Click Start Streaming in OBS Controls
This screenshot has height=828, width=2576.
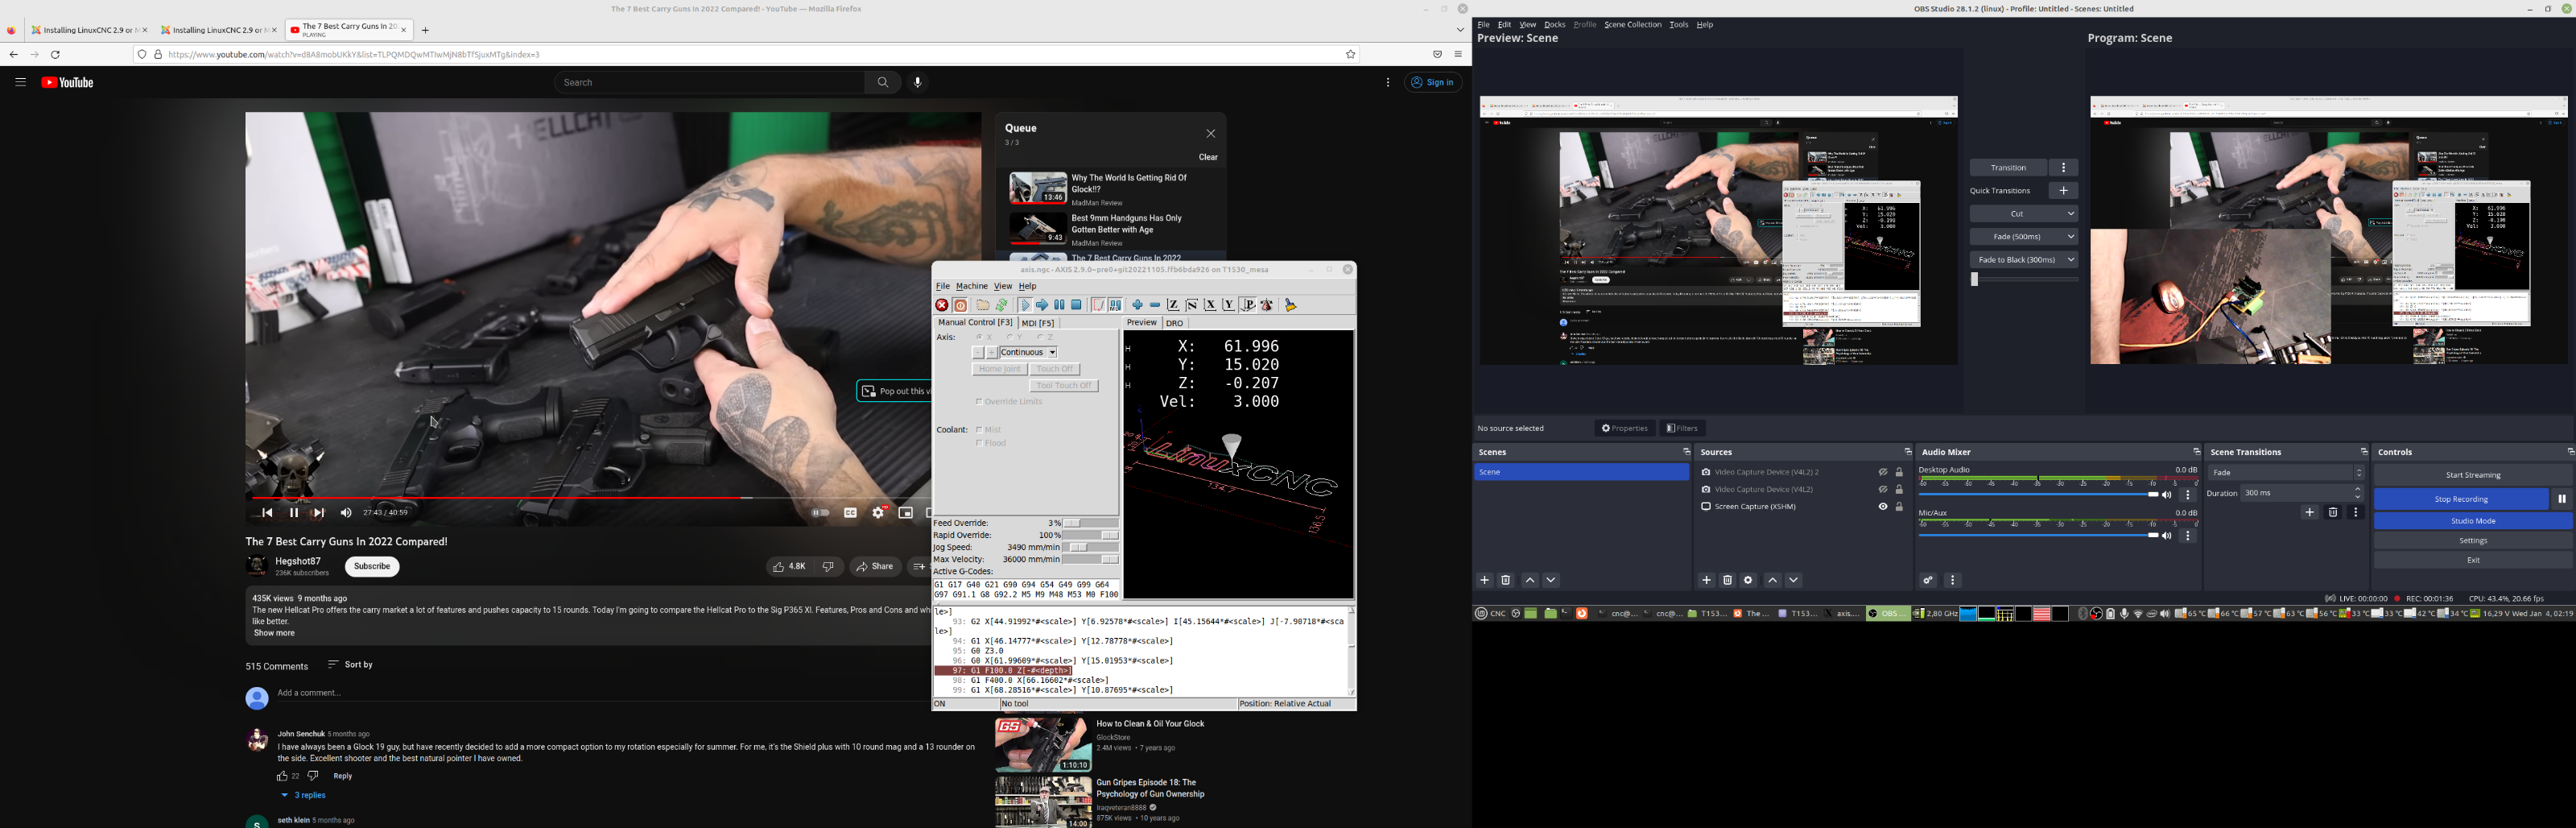pos(2473,475)
